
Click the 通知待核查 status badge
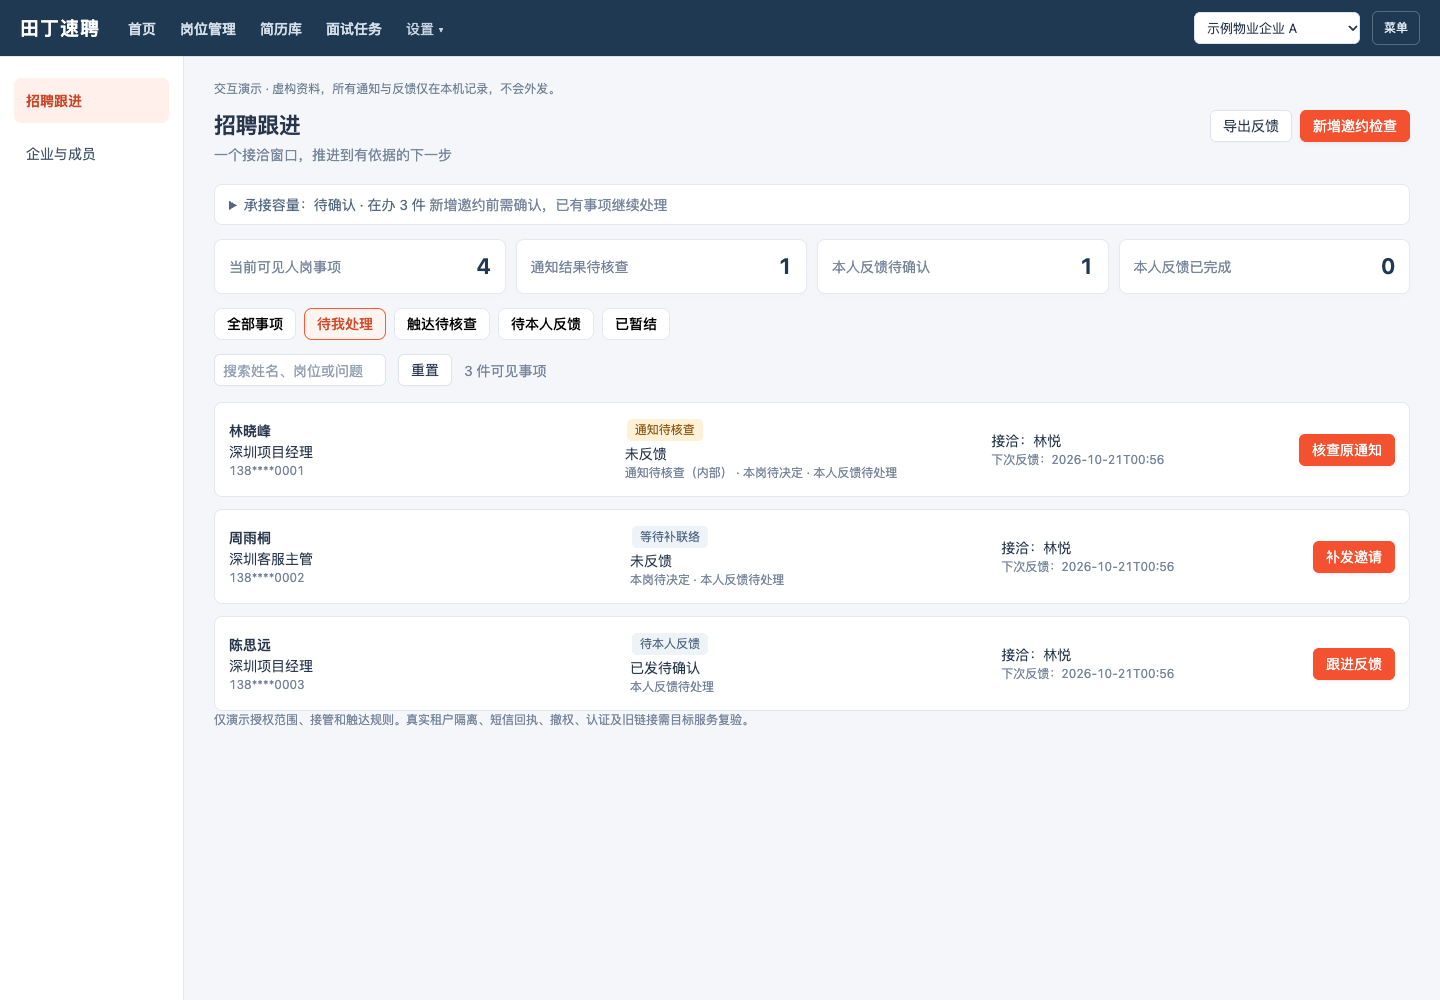coord(665,430)
